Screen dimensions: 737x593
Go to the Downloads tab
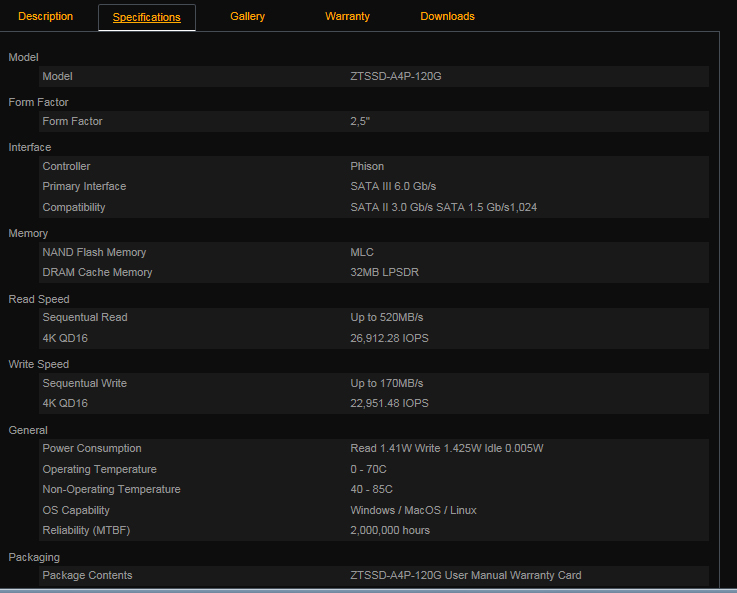coord(447,16)
